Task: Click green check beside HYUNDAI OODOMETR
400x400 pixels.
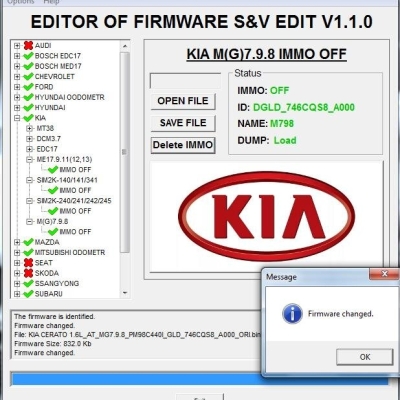Action: coord(28,97)
